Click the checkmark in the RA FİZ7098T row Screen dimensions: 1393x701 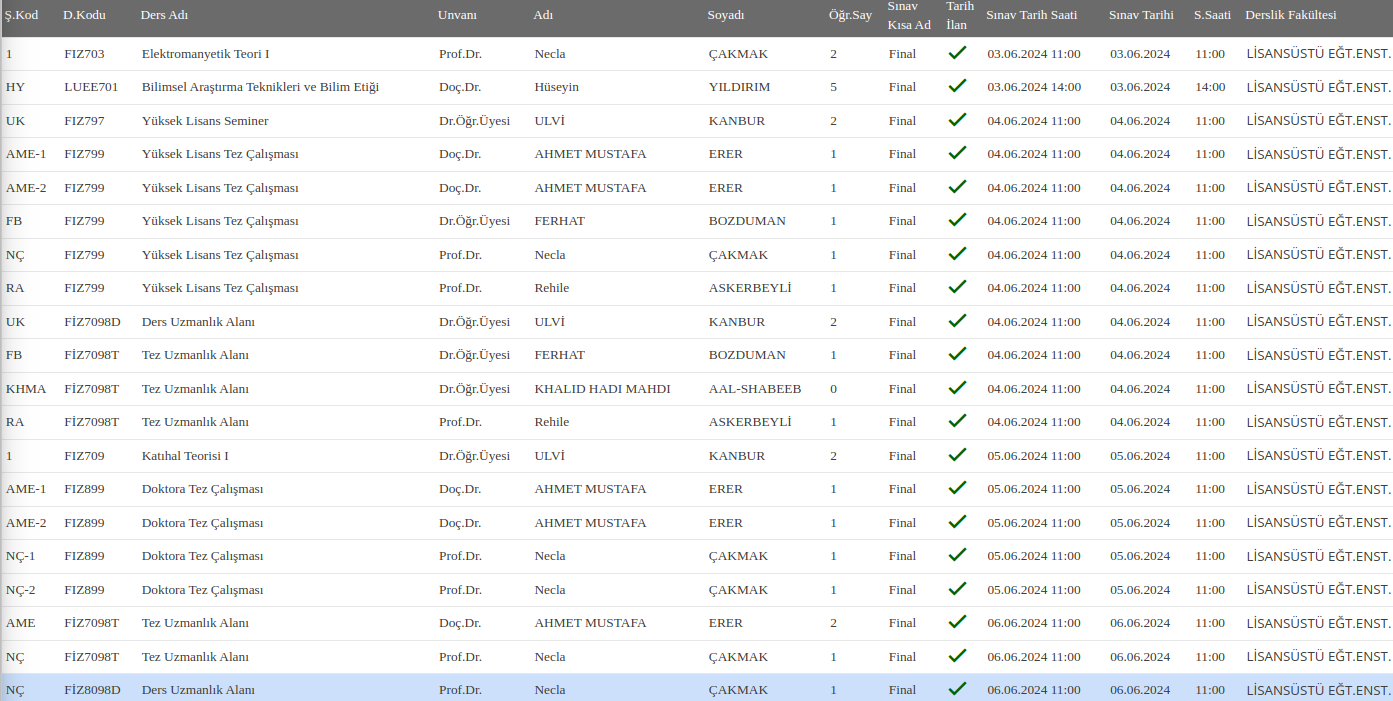957,421
